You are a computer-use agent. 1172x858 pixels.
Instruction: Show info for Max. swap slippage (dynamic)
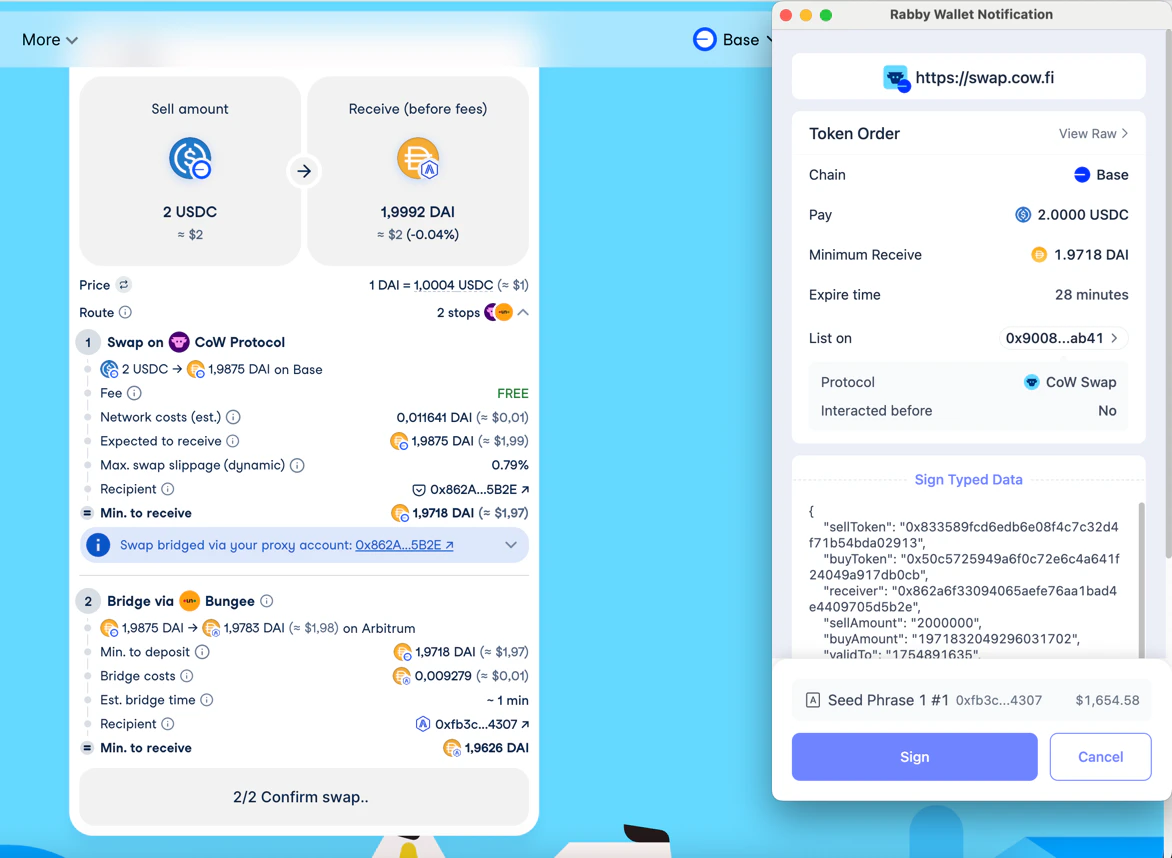(x=297, y=466)
